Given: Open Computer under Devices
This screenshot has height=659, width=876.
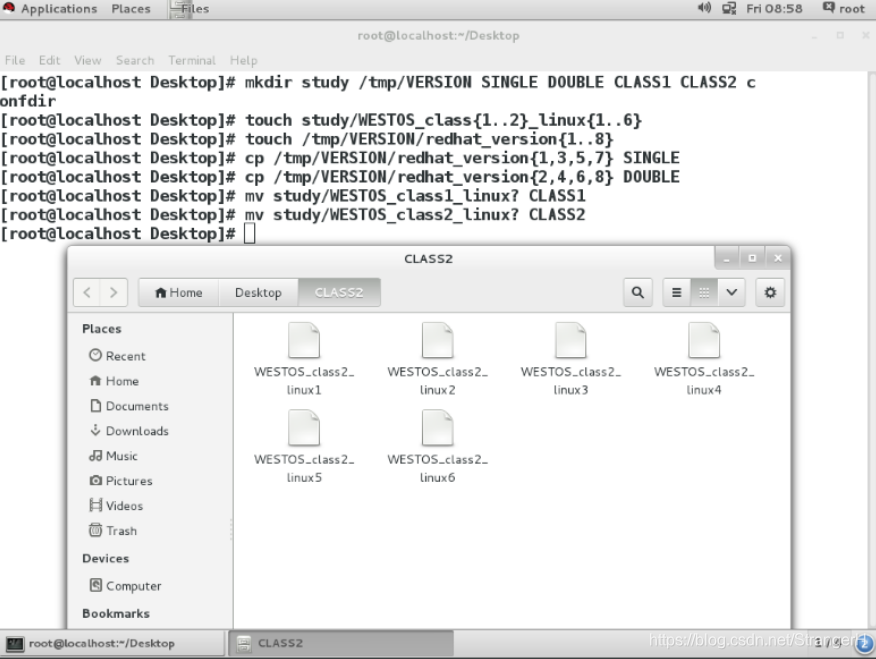Looking at the screenshot, I should pos(134,586).
